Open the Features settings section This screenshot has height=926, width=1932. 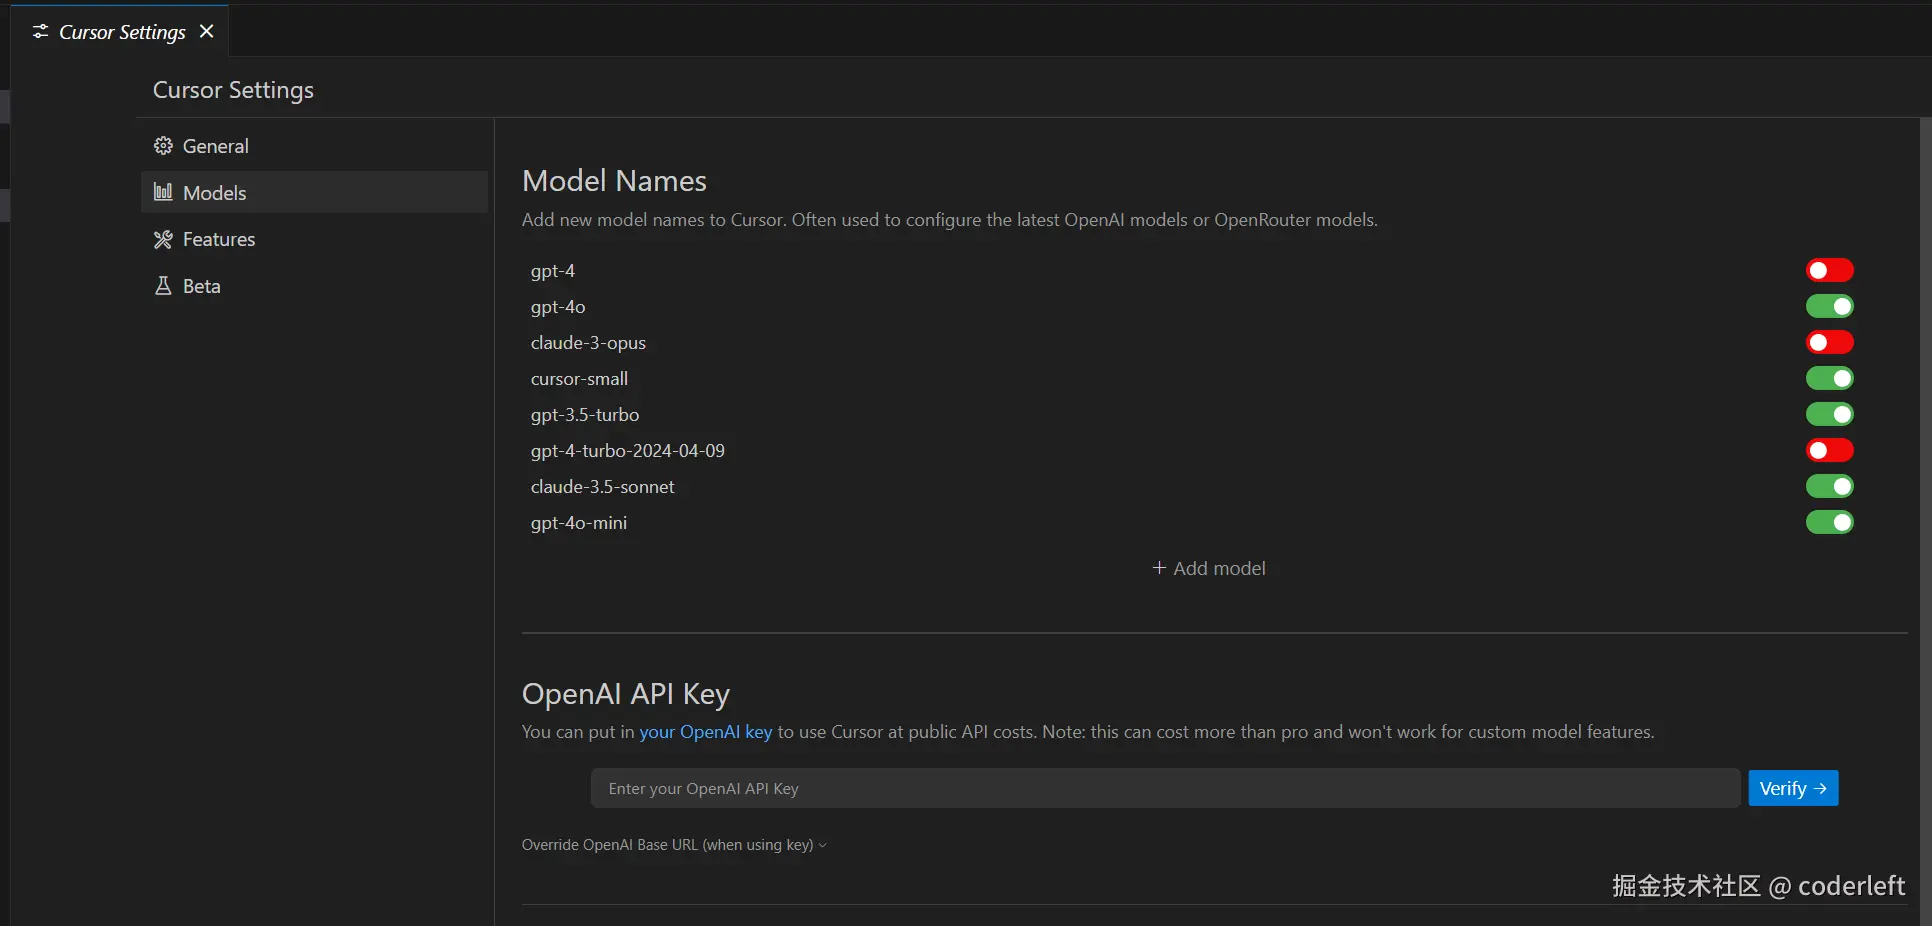coord(218,239)
